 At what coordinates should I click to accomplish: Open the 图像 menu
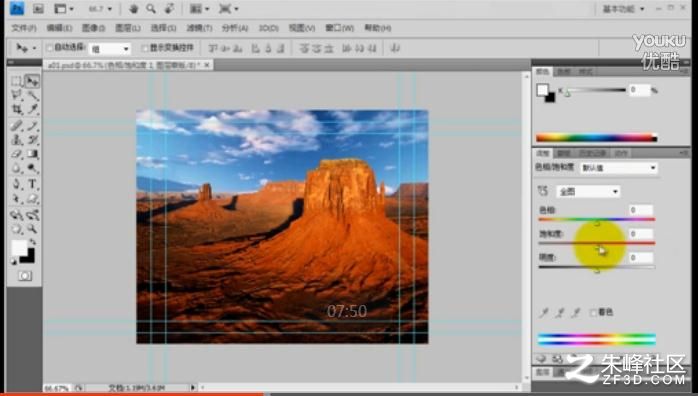tap(93, 28)
